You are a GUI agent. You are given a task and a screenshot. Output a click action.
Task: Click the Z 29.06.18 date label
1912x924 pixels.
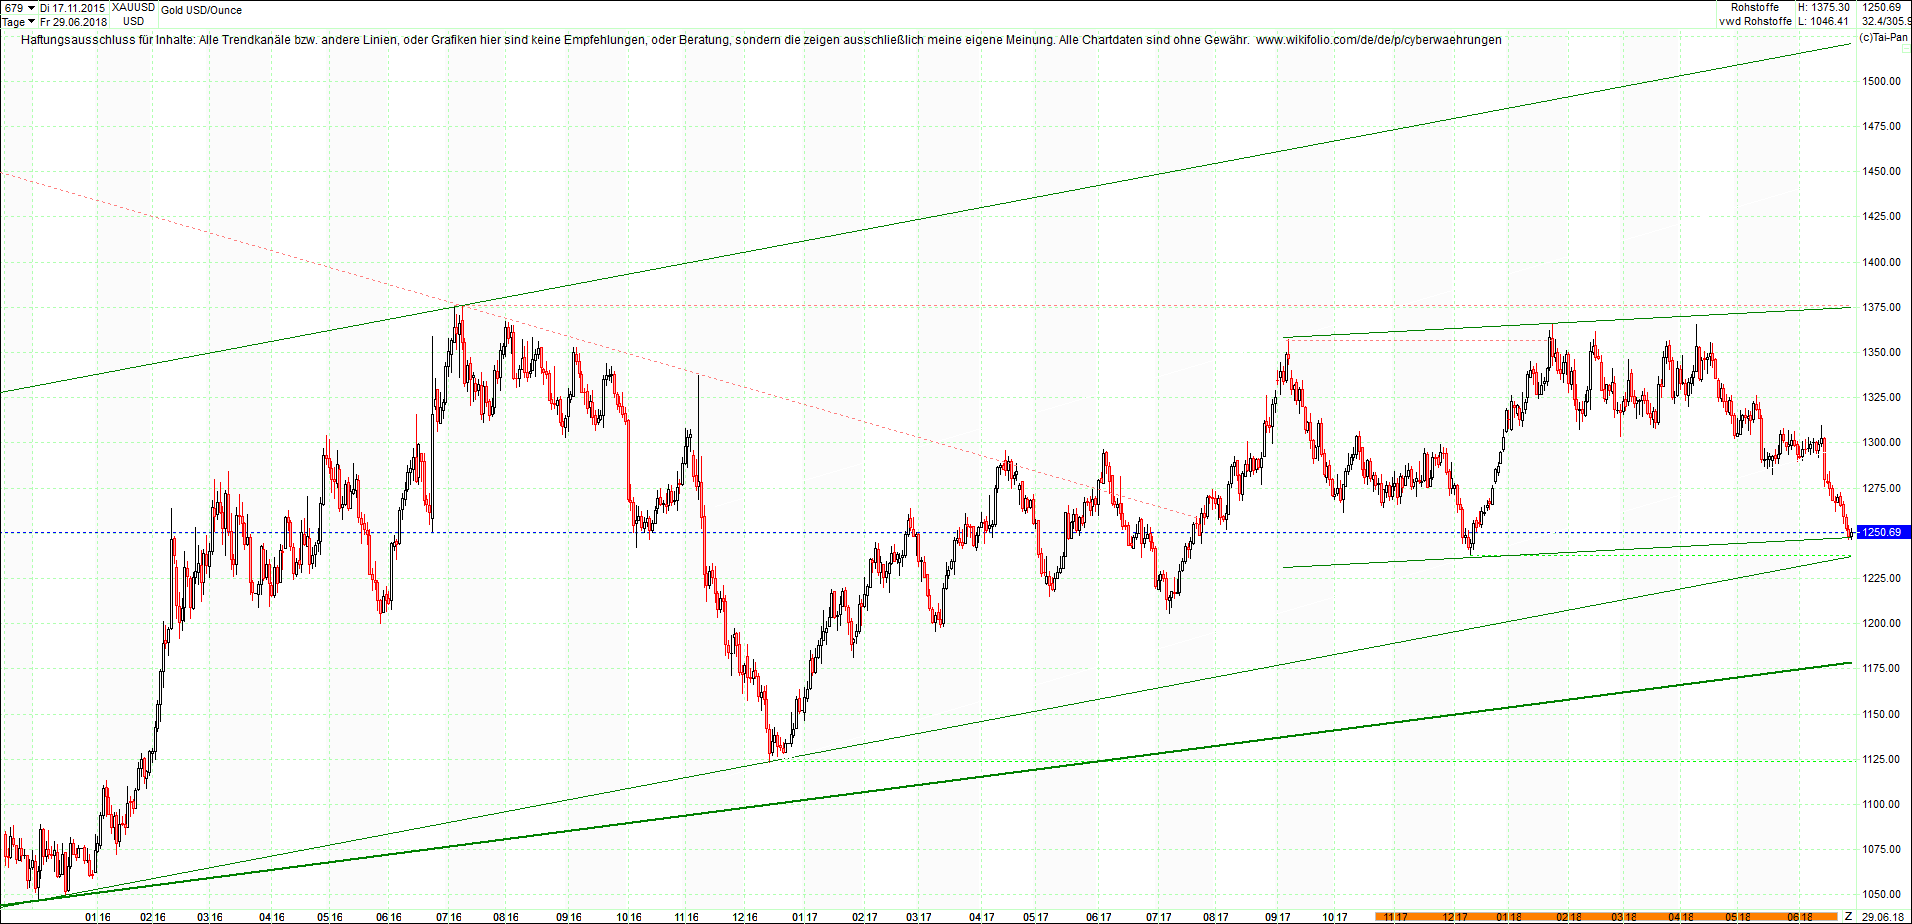click(x=1883, y=914)
